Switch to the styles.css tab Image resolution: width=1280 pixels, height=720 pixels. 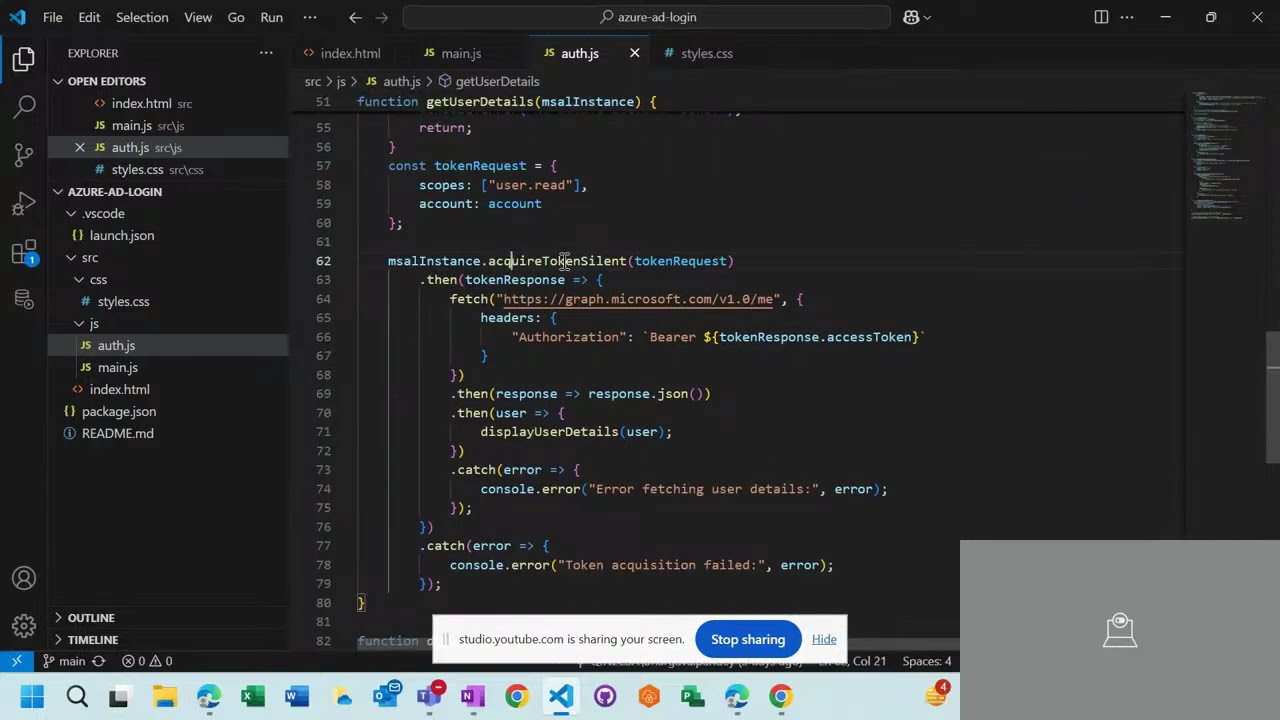point(706,53)
